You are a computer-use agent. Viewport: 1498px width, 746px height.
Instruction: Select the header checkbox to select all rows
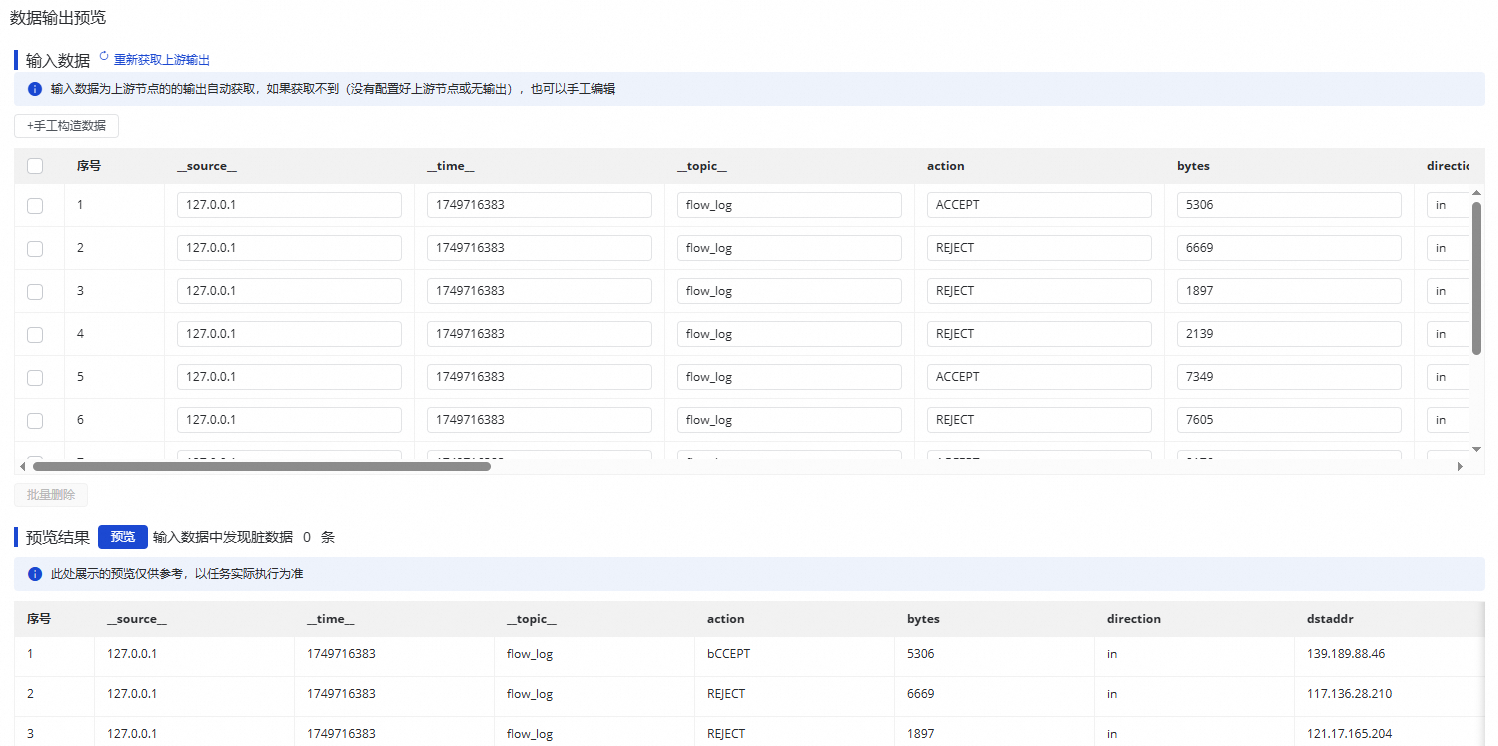coord(35,165)
